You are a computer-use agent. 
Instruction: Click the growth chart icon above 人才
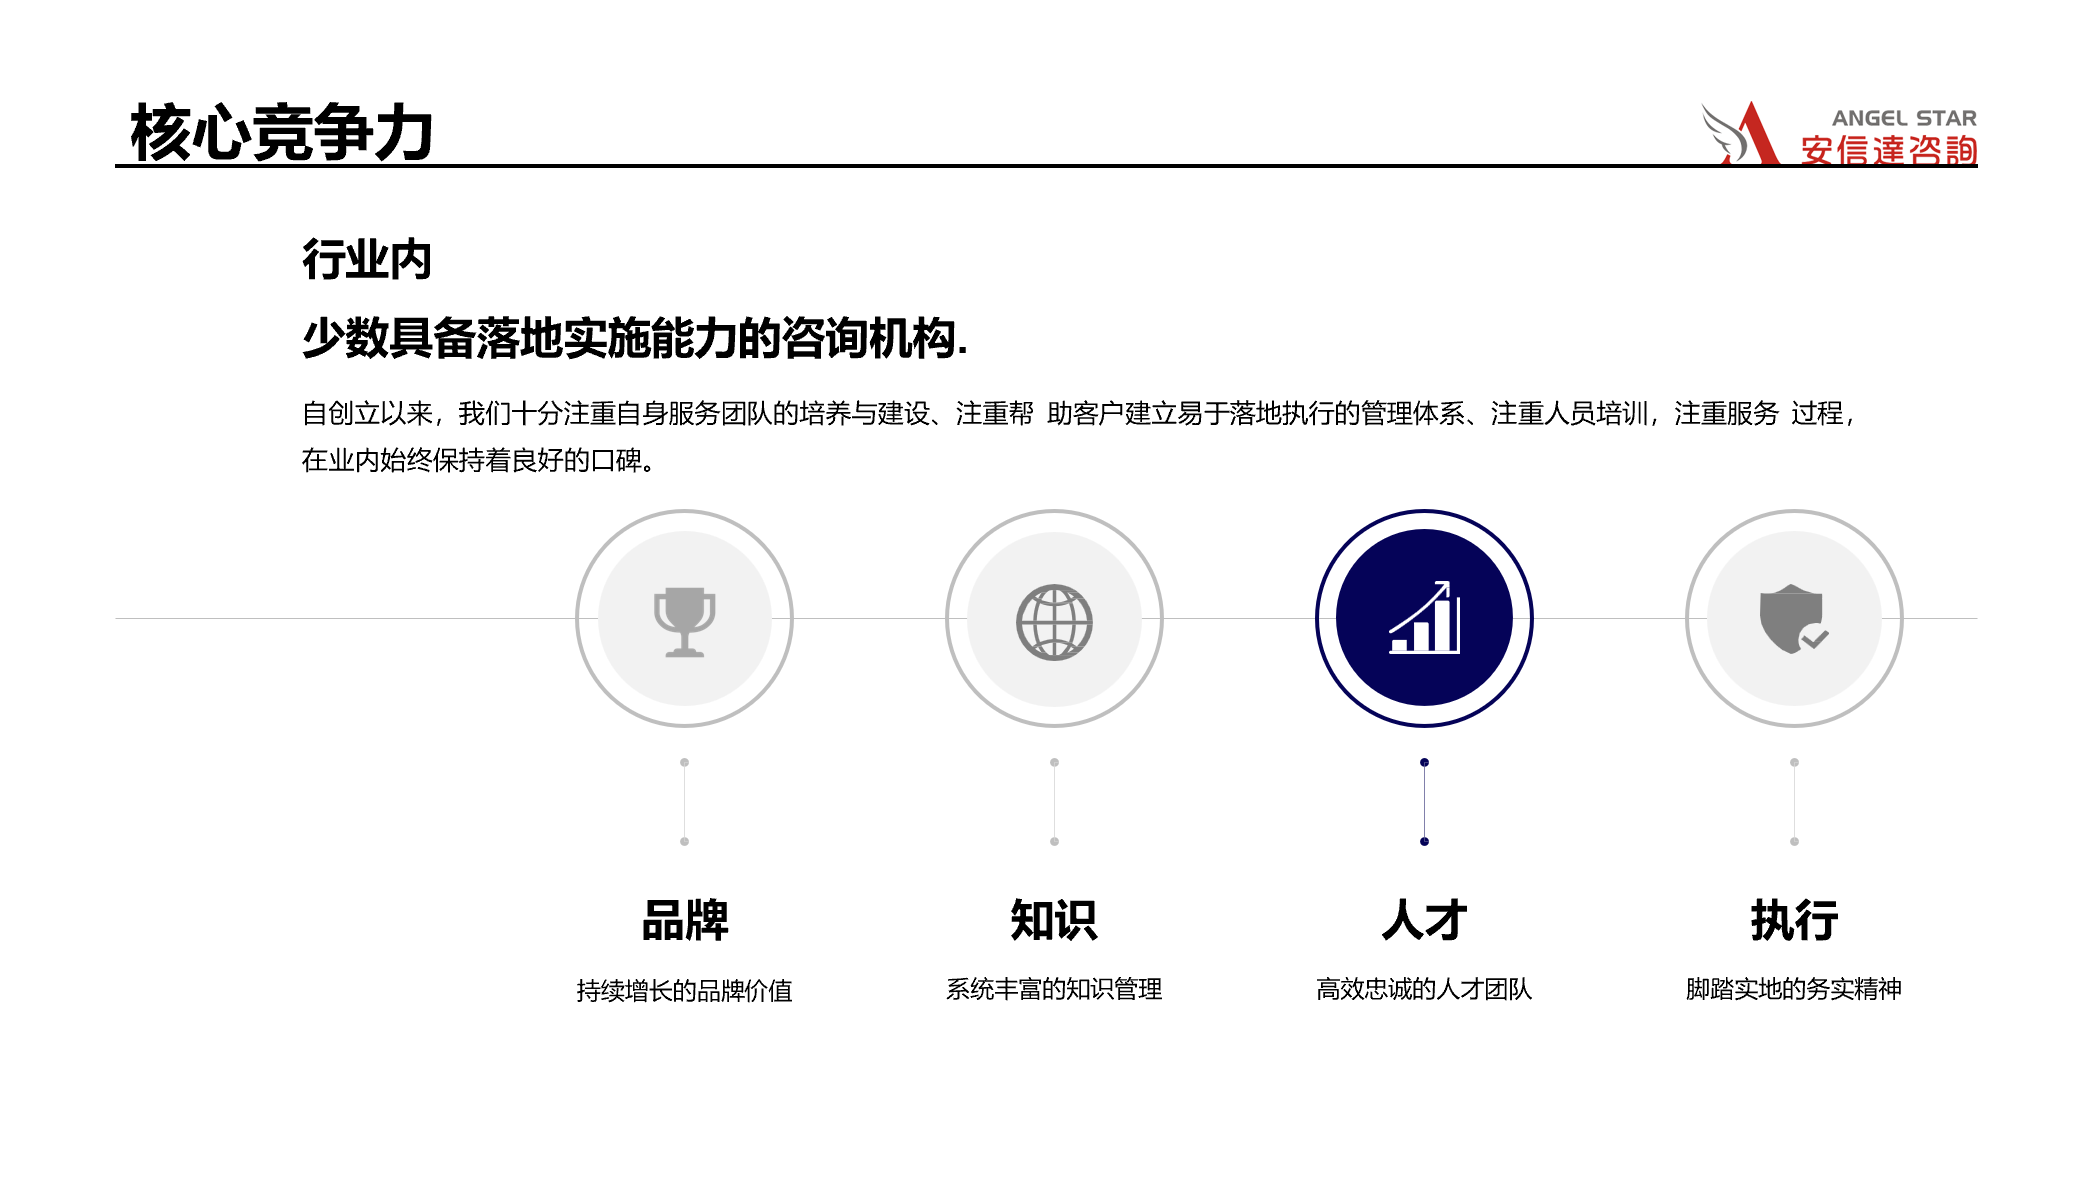point(1424,618)
